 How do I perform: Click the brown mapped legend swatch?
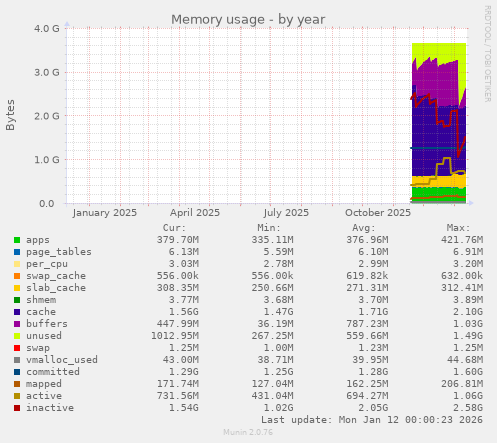pos(17,384)
